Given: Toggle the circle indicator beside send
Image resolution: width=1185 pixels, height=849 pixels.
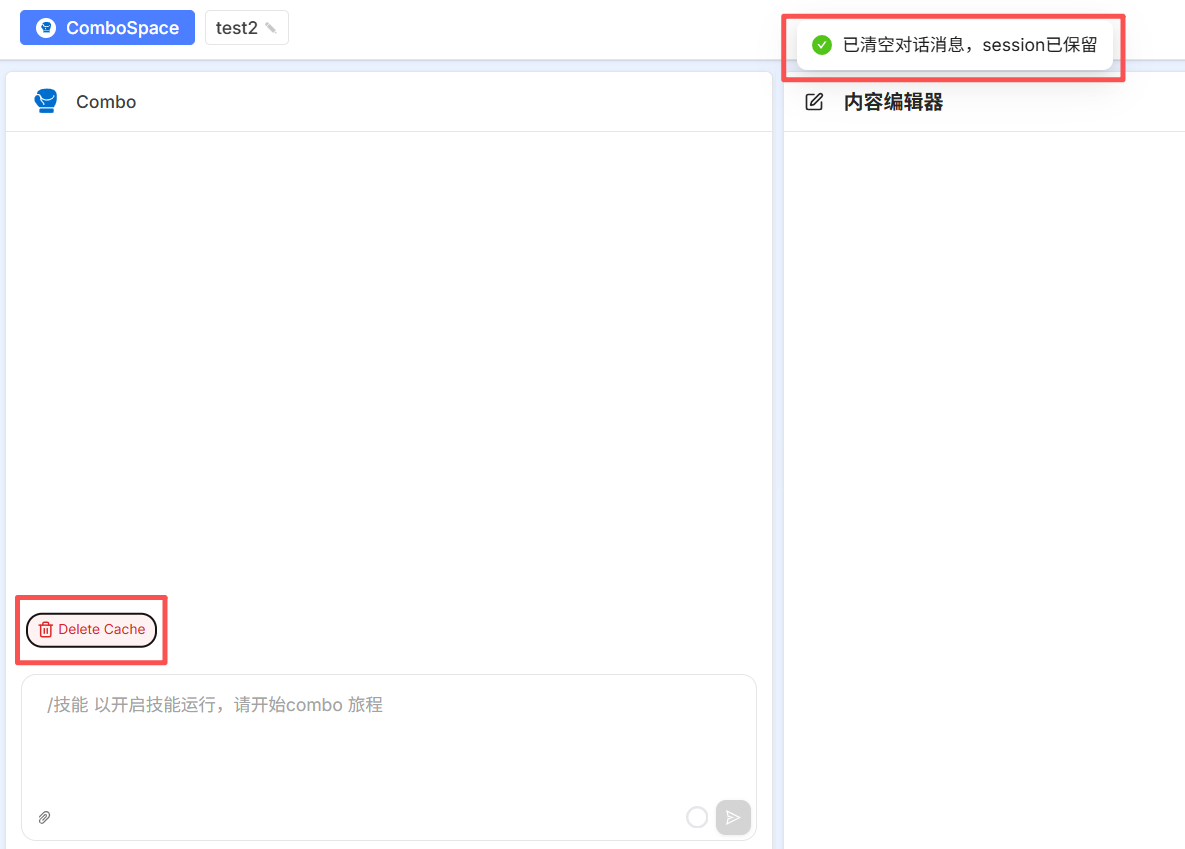Looking at the screenshot, I should pos(697,817).
